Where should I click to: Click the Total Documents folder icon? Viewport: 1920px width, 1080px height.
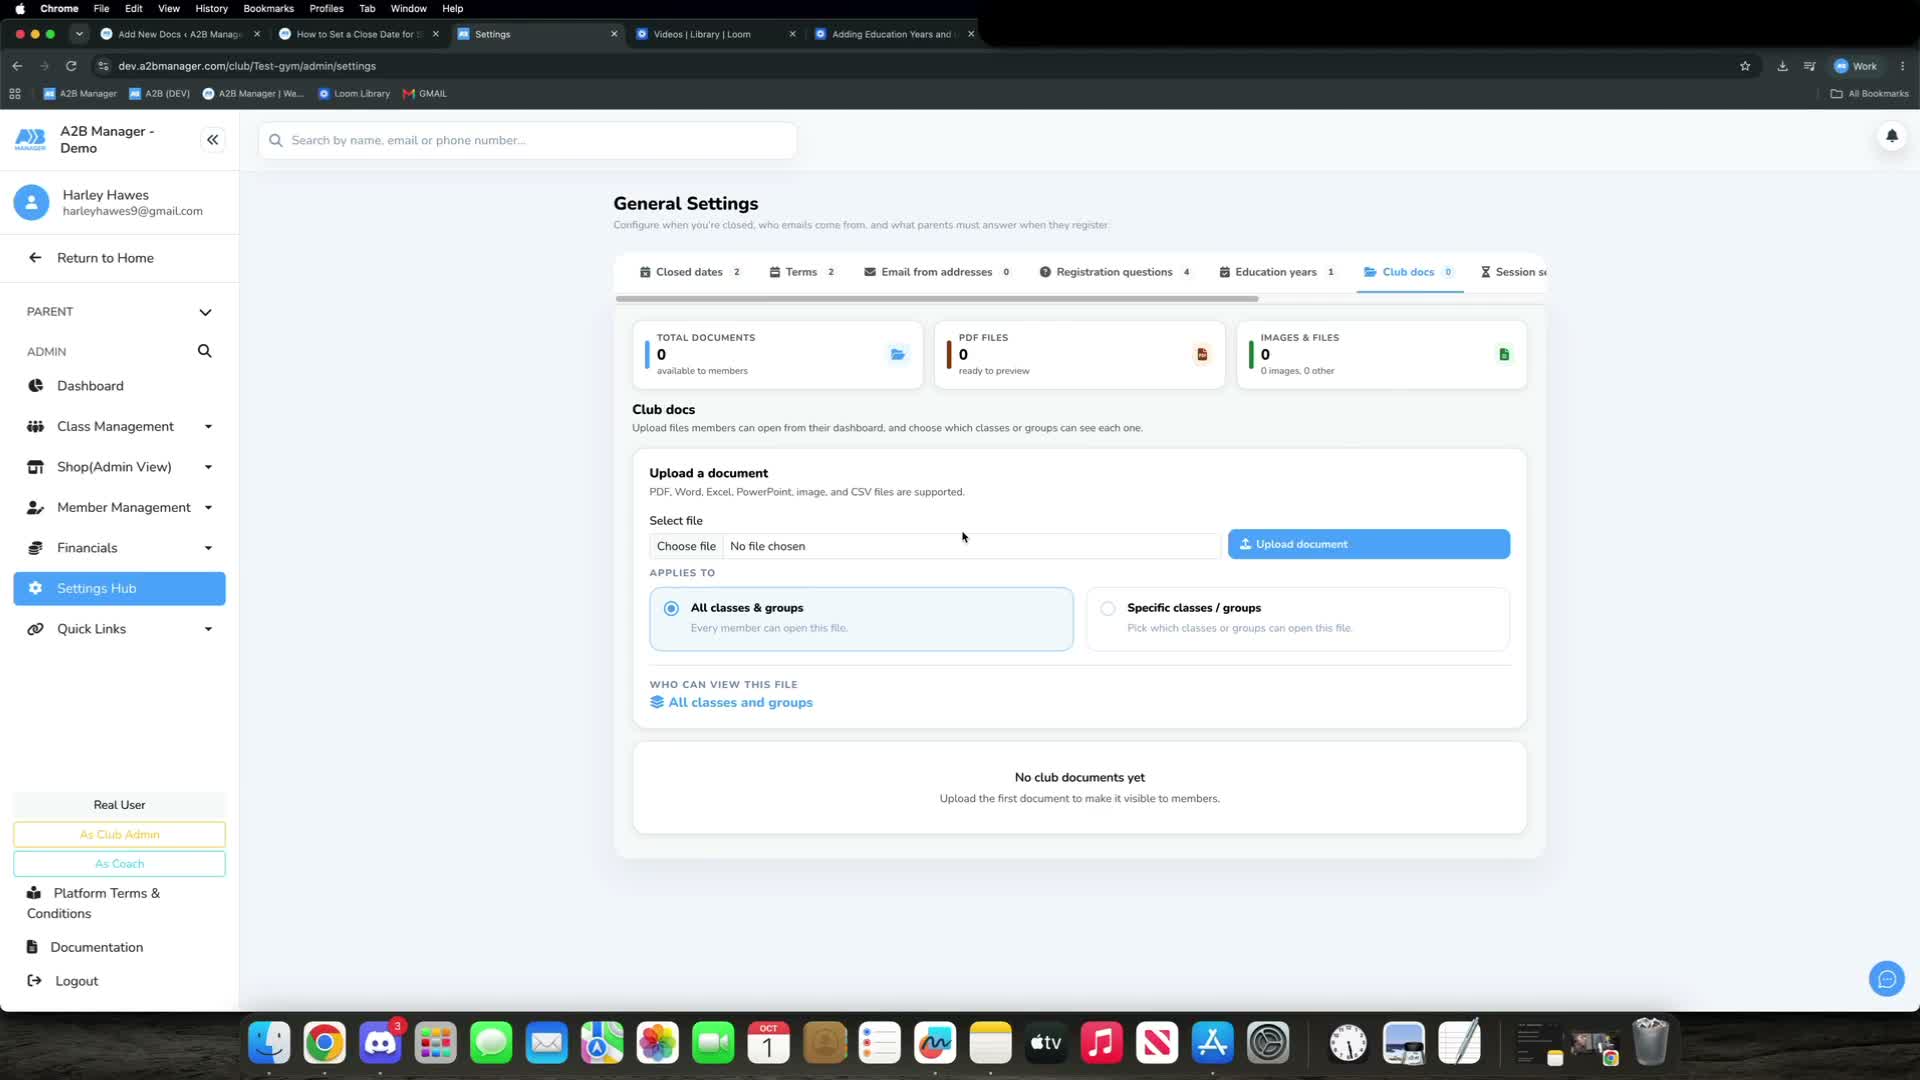[897, 354]
